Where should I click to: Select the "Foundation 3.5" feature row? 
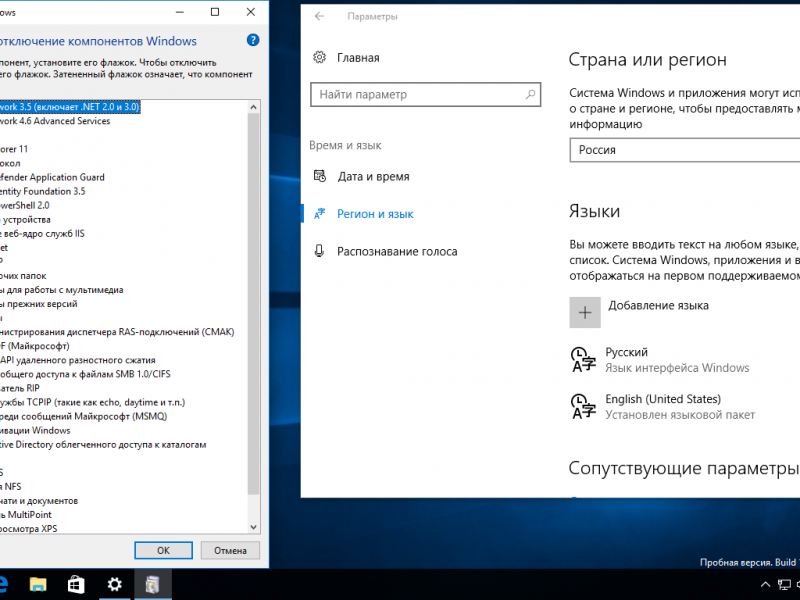click(x=43, y=191)
